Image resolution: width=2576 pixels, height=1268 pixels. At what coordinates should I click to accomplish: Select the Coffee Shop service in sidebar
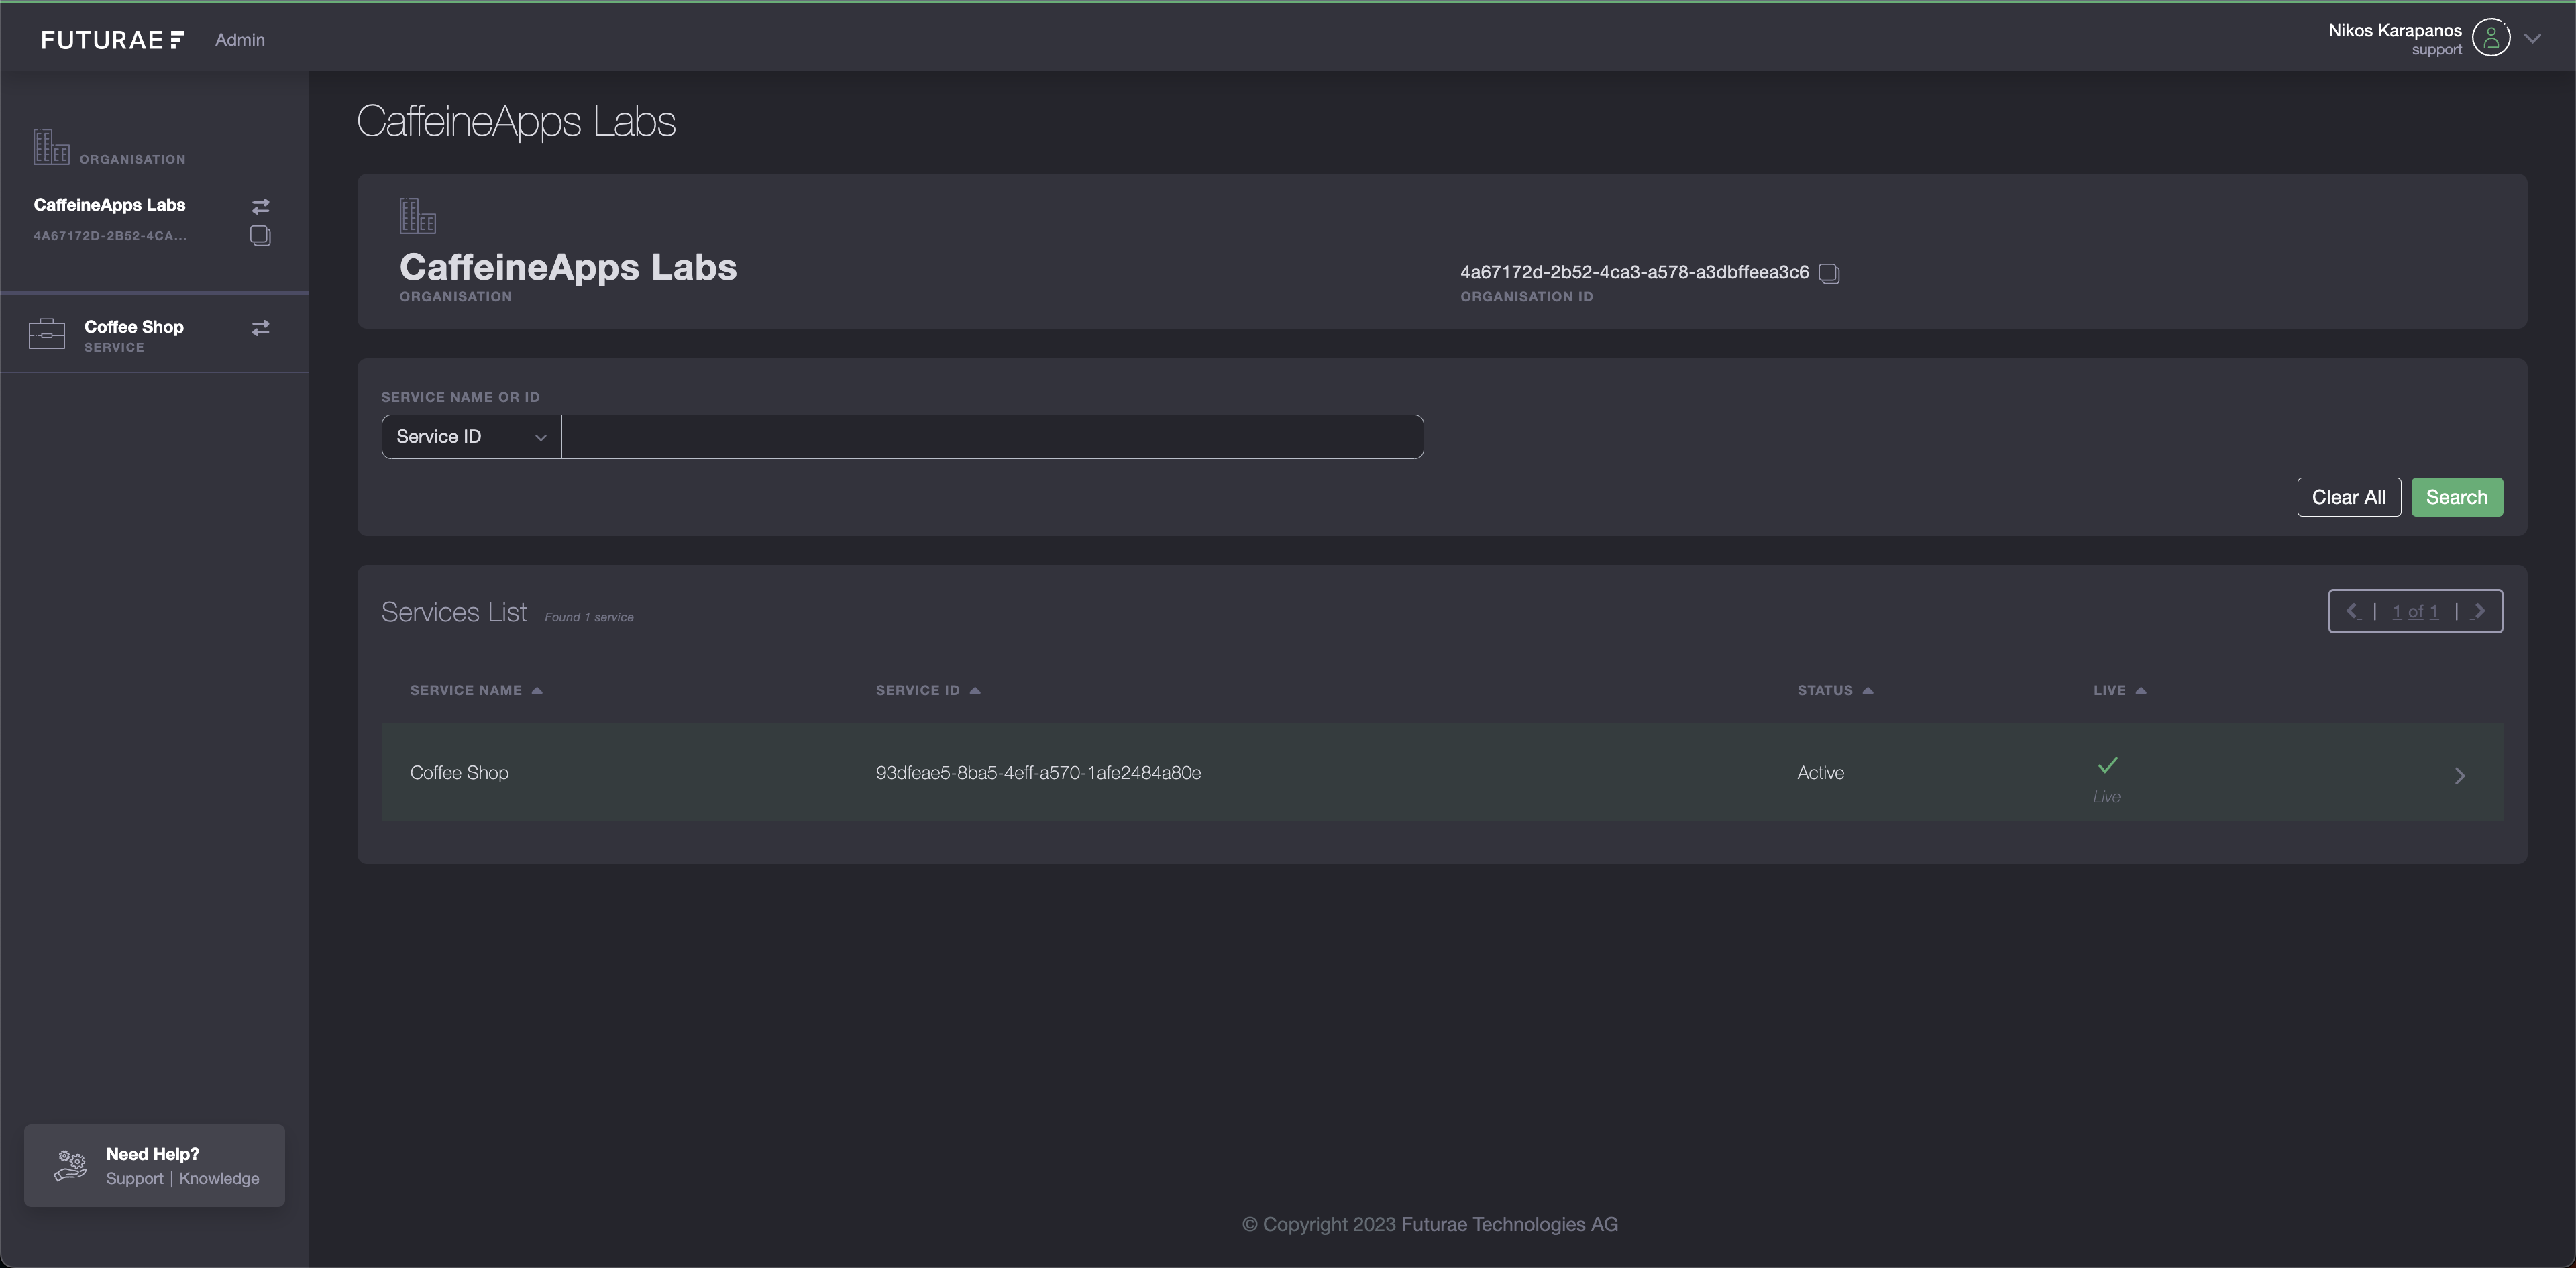pyautogui.click(x=134, y=327)
